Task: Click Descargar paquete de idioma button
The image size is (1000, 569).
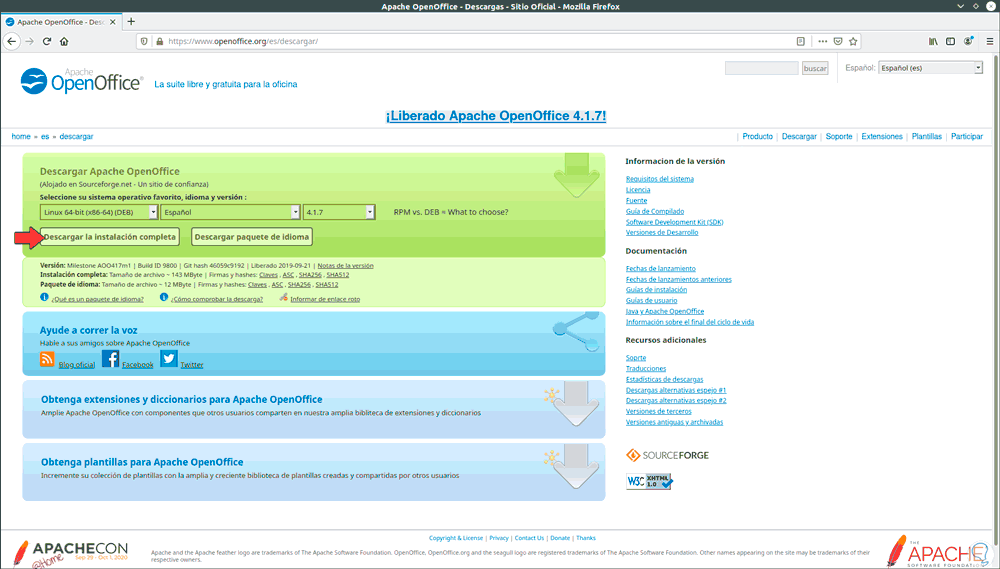Action: click(x=252, y=237)
